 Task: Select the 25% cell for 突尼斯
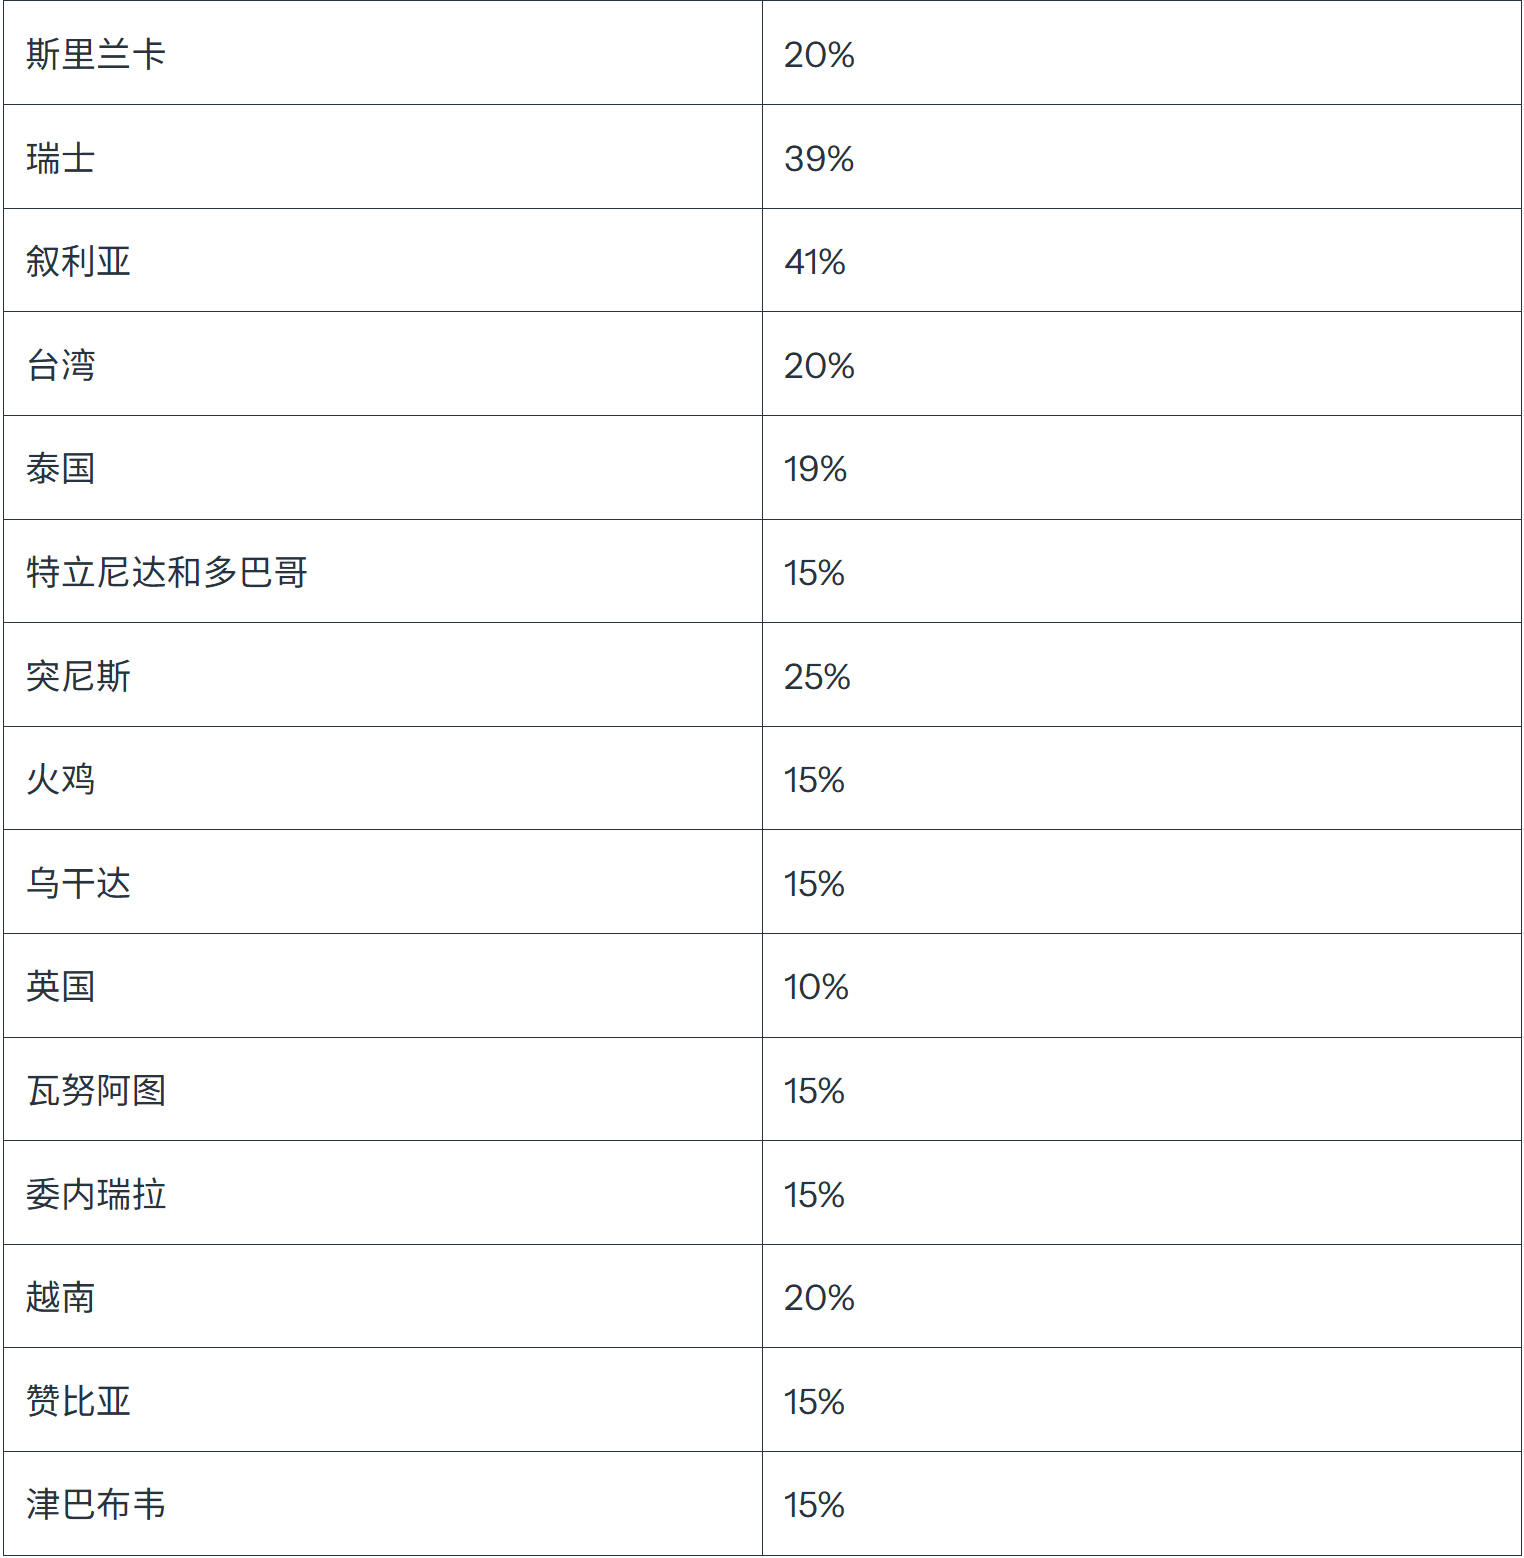tap(817, 676)
